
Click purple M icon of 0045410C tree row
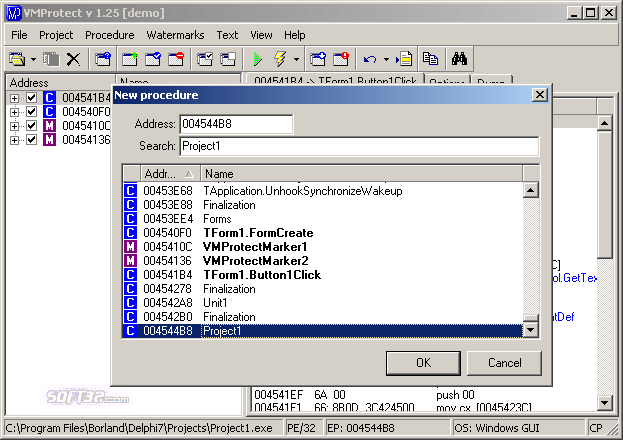point(49,126)
